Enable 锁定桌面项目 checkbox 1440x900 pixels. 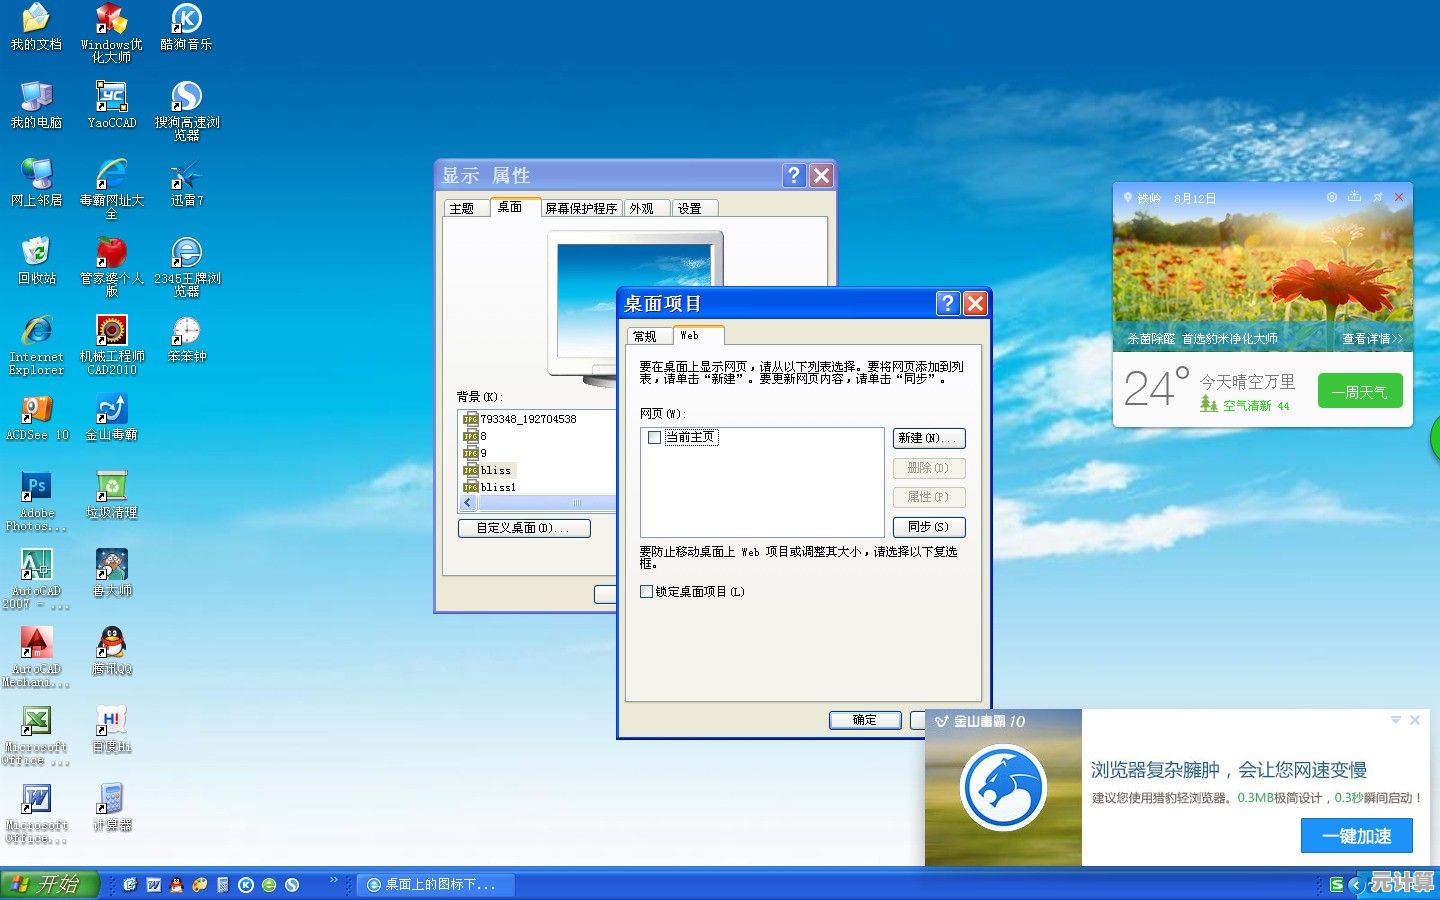click(647, 592)
